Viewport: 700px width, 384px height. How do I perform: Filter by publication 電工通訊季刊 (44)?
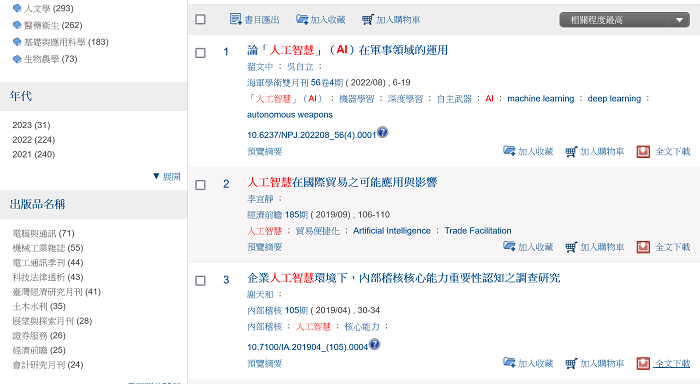[x=48, y=263]
